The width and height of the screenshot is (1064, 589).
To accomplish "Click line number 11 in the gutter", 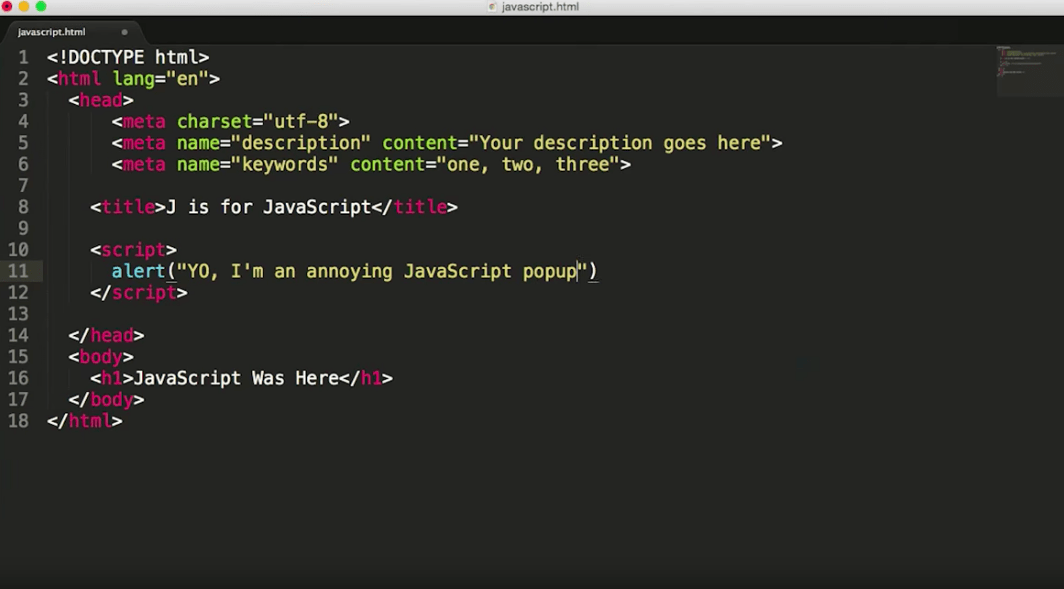I will point(18,271).
